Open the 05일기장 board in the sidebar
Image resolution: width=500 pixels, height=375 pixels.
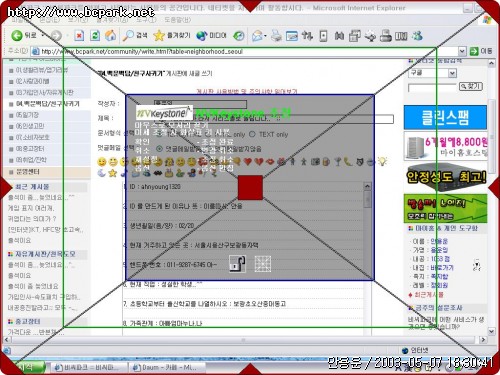pos(27,115)
